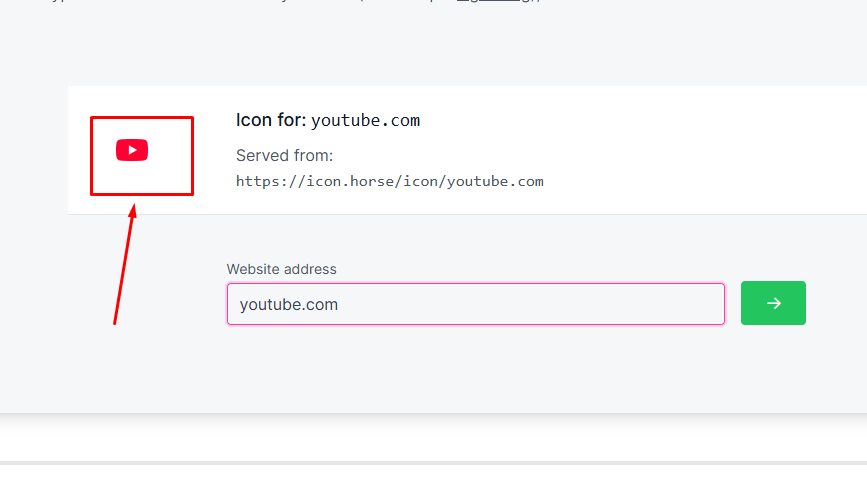Submit address with the green arrow button
This screenshot has height=486, width=867.
(773, 303)
